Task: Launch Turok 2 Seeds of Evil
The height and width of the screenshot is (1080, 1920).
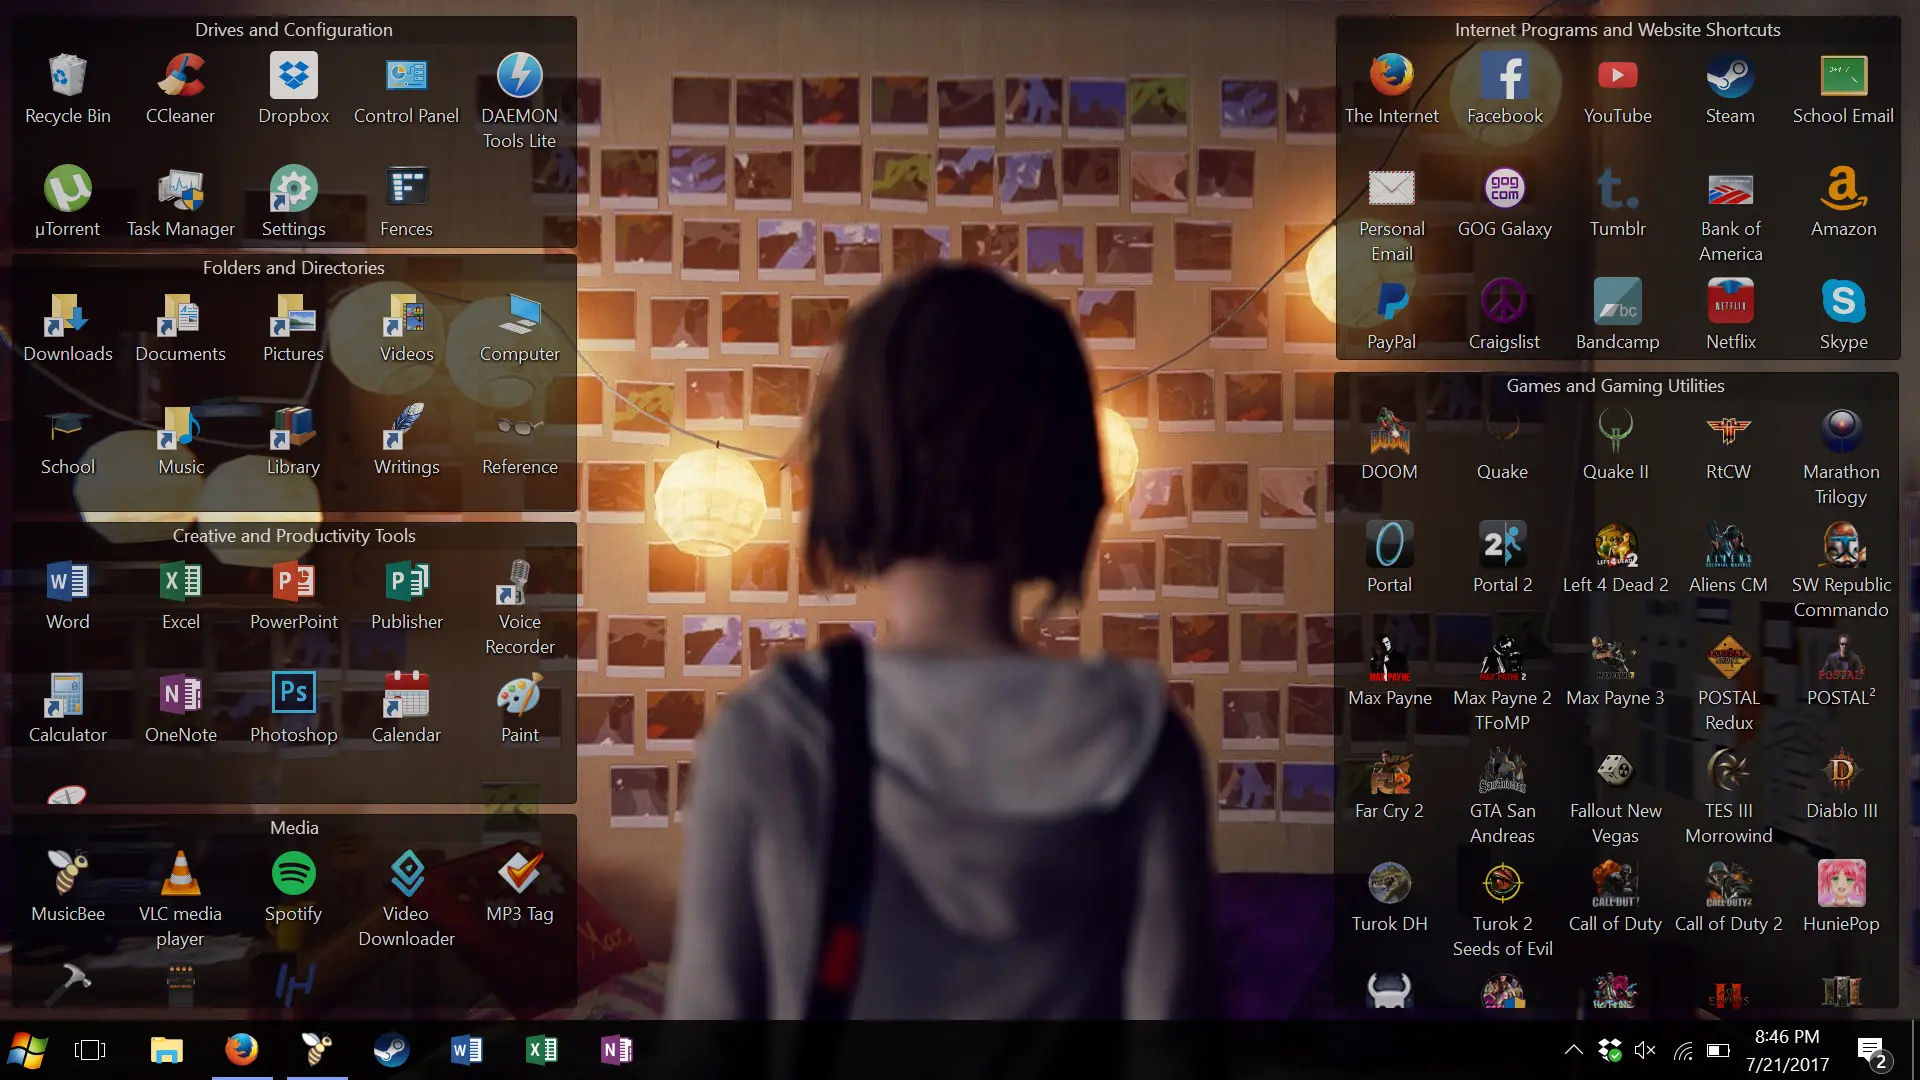Action: click(1502, 910)
